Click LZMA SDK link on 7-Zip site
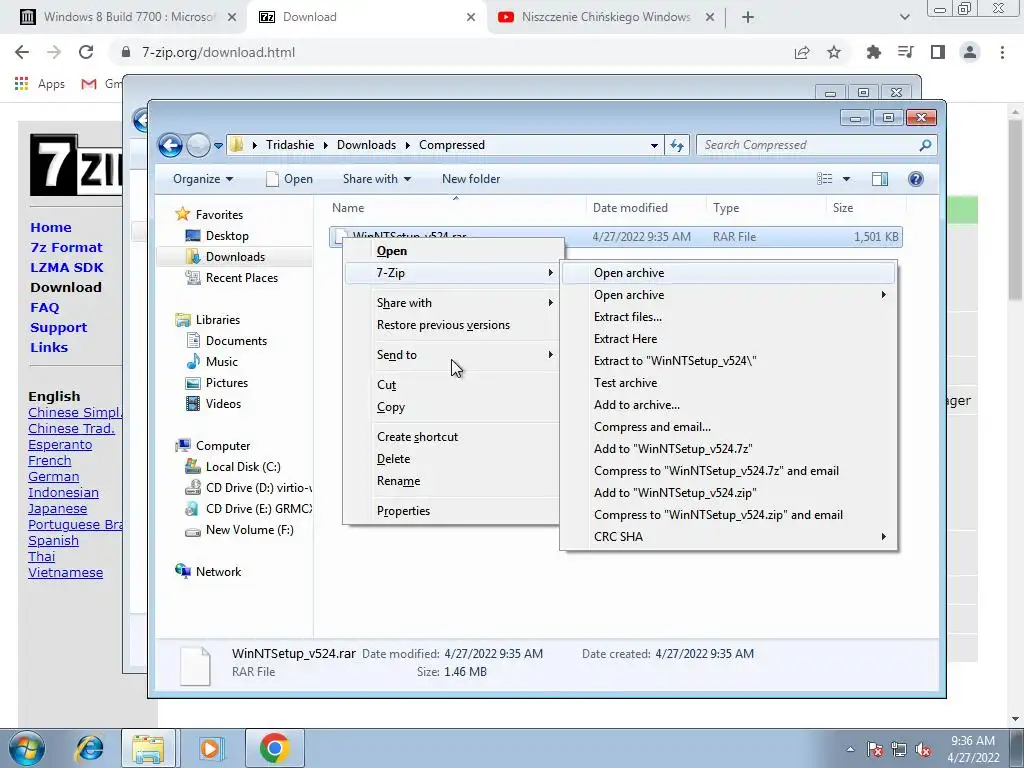 (x=67, y=268)
